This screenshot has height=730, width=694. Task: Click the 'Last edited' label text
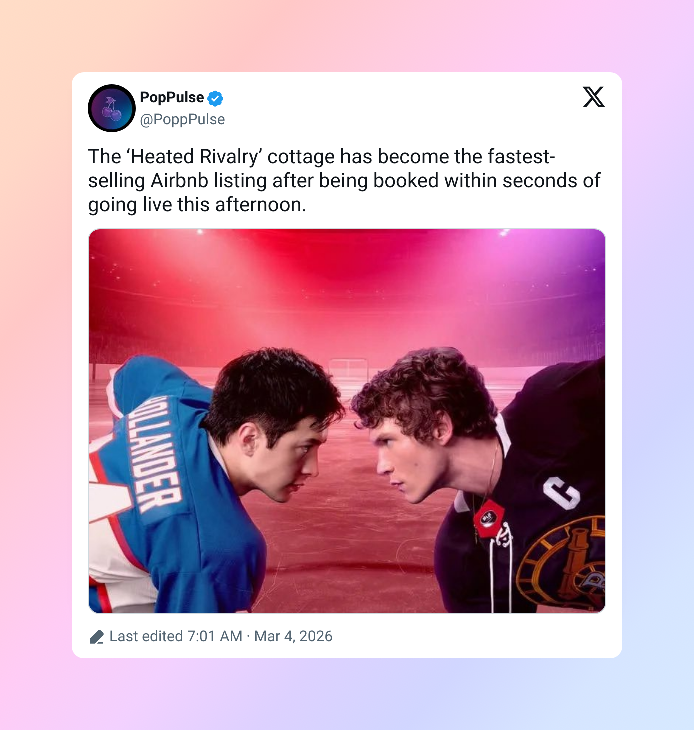[146, 636]
